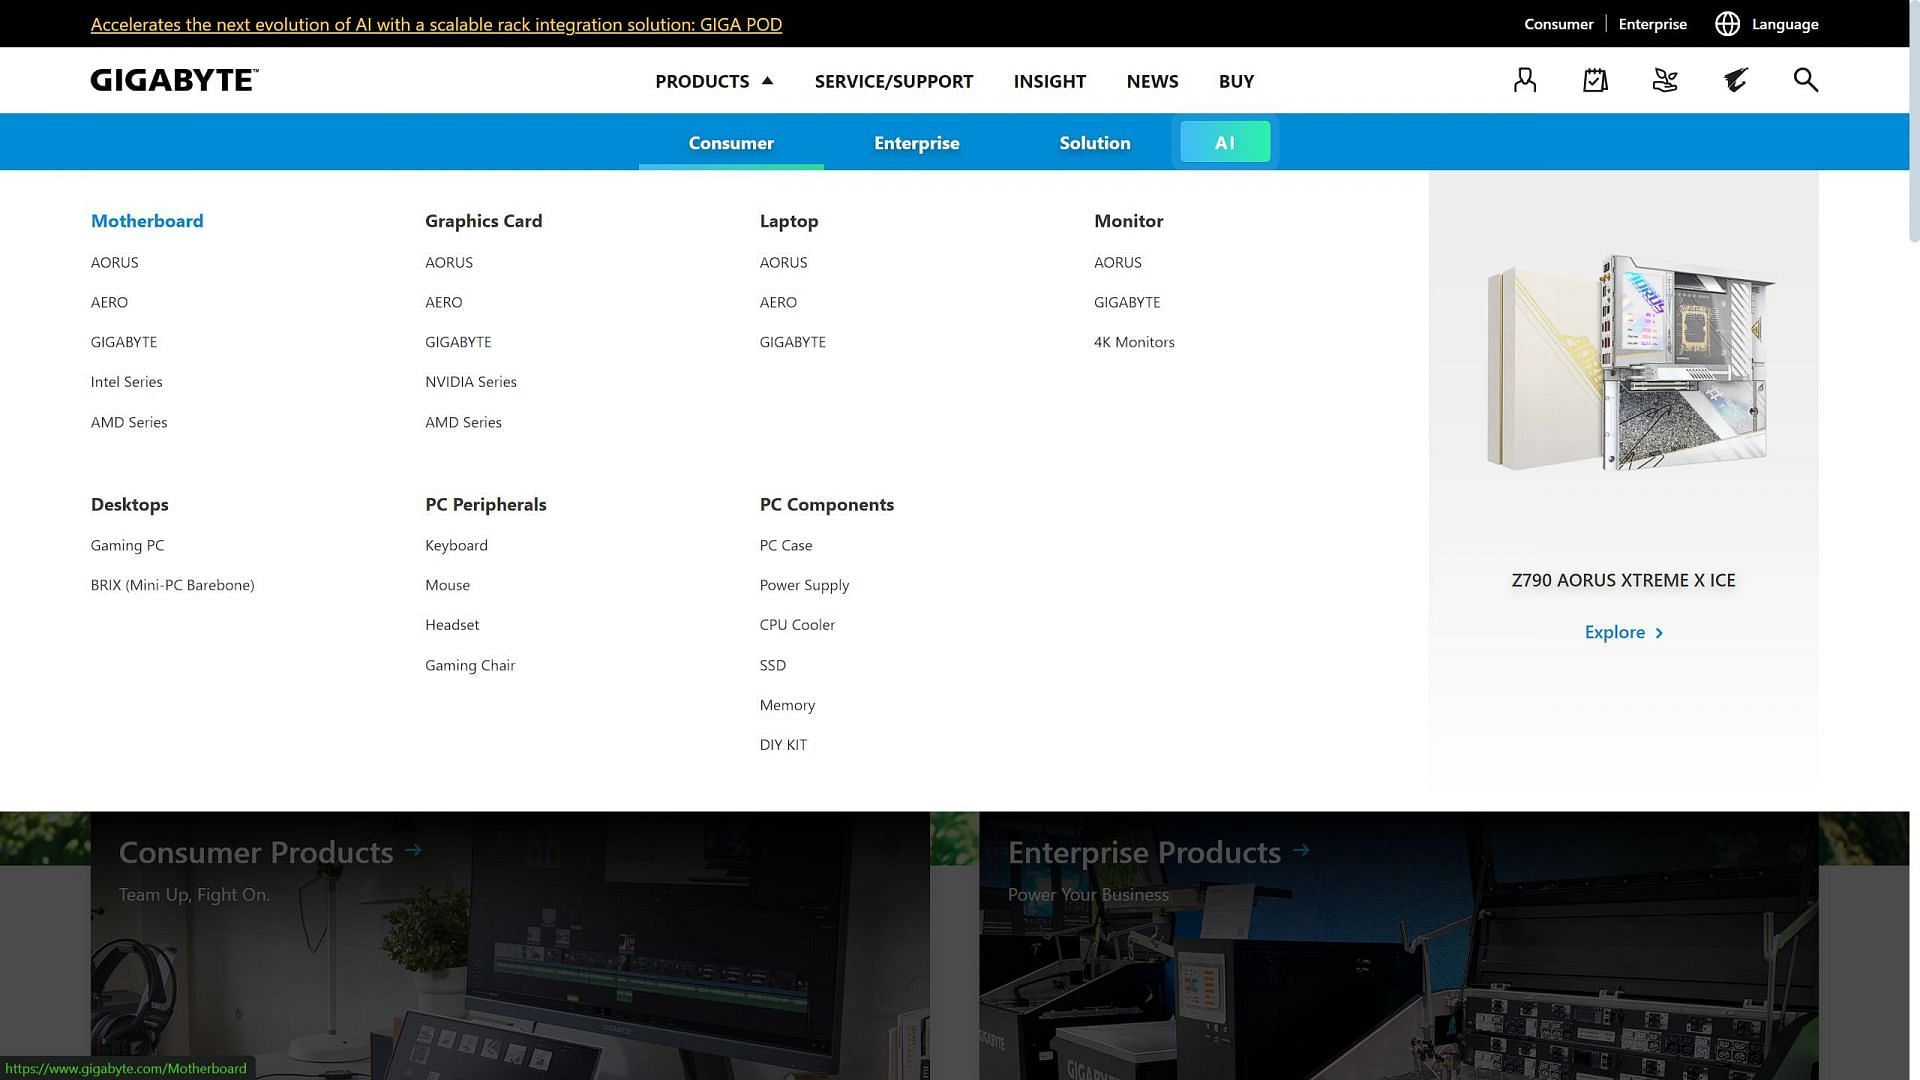
Task: Click the AORUS gaming brand icon
Action: click(1737, 79)
